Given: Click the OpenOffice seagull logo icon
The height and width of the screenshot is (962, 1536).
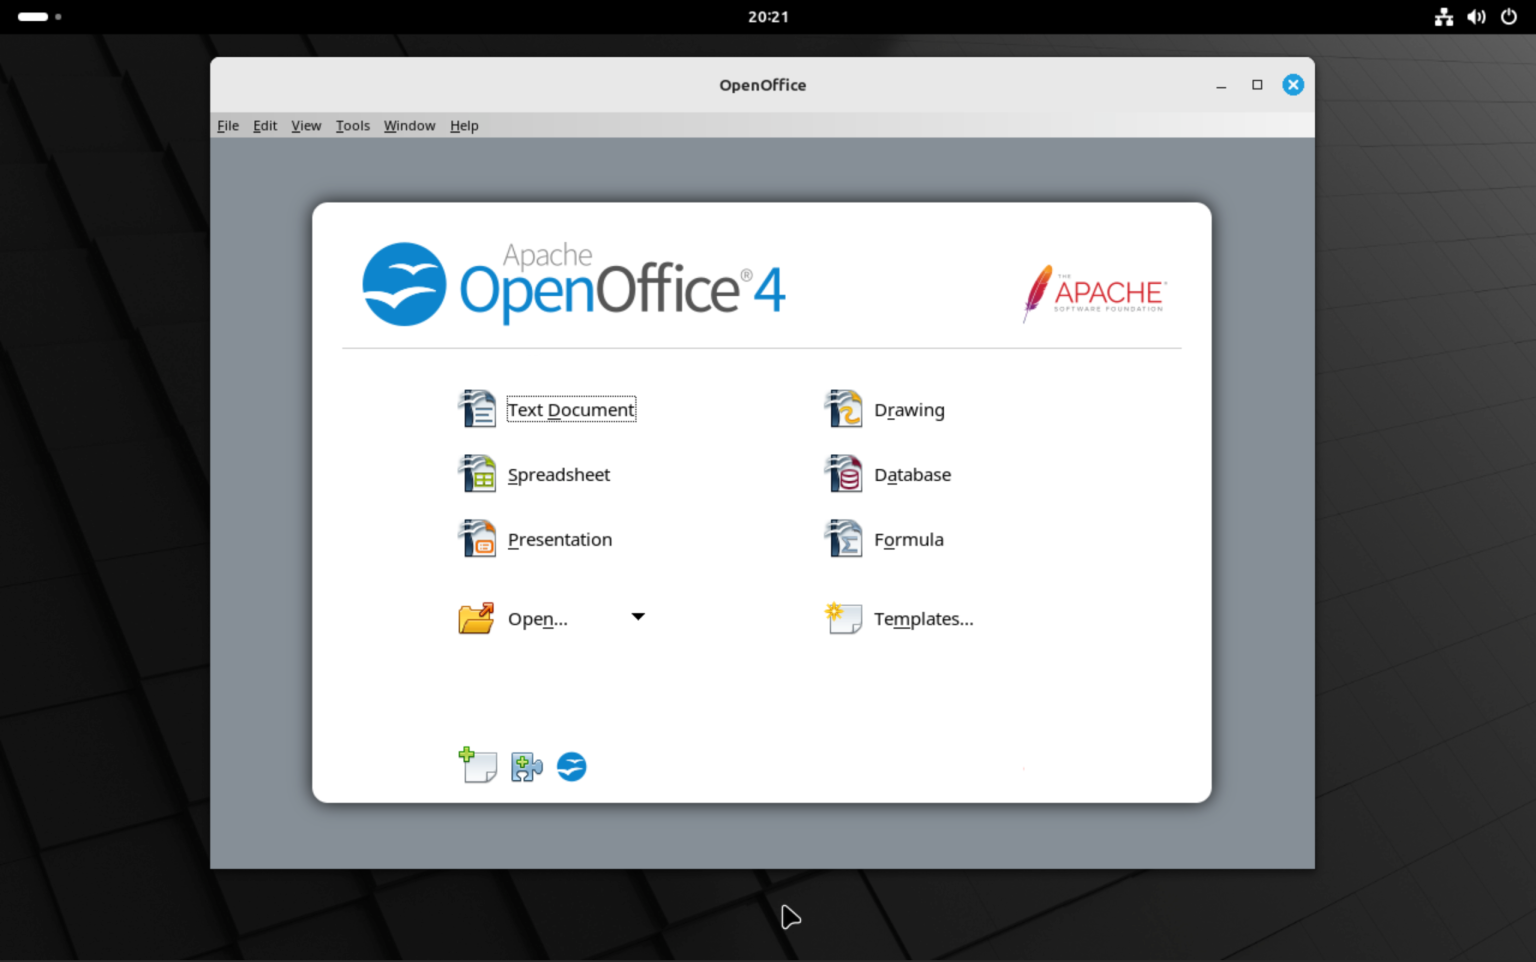Looking at the screenshot, I should (x=571, y=766).
